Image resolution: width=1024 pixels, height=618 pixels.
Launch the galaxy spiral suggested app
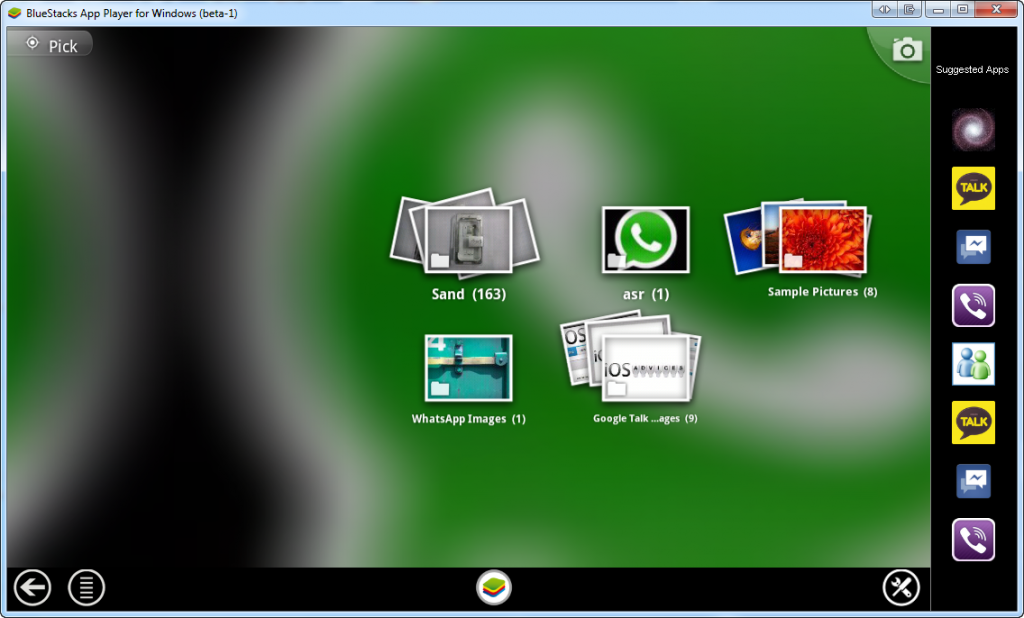[x=973, y=129]
